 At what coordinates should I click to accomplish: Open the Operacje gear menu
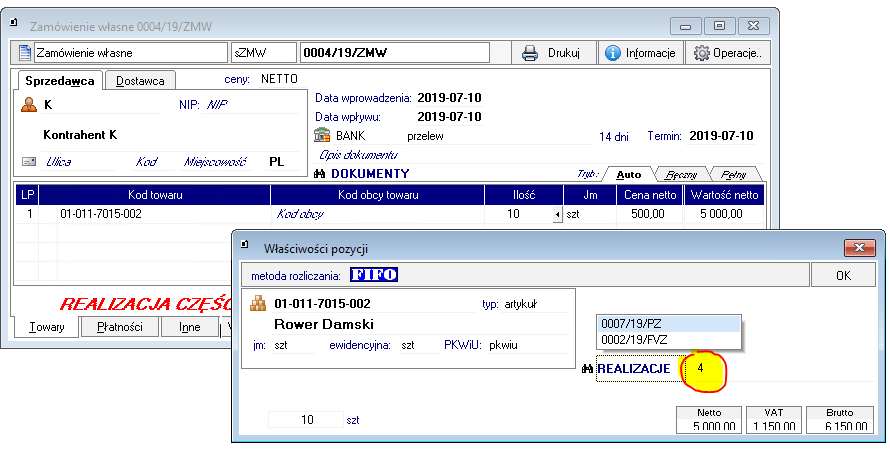727,53
